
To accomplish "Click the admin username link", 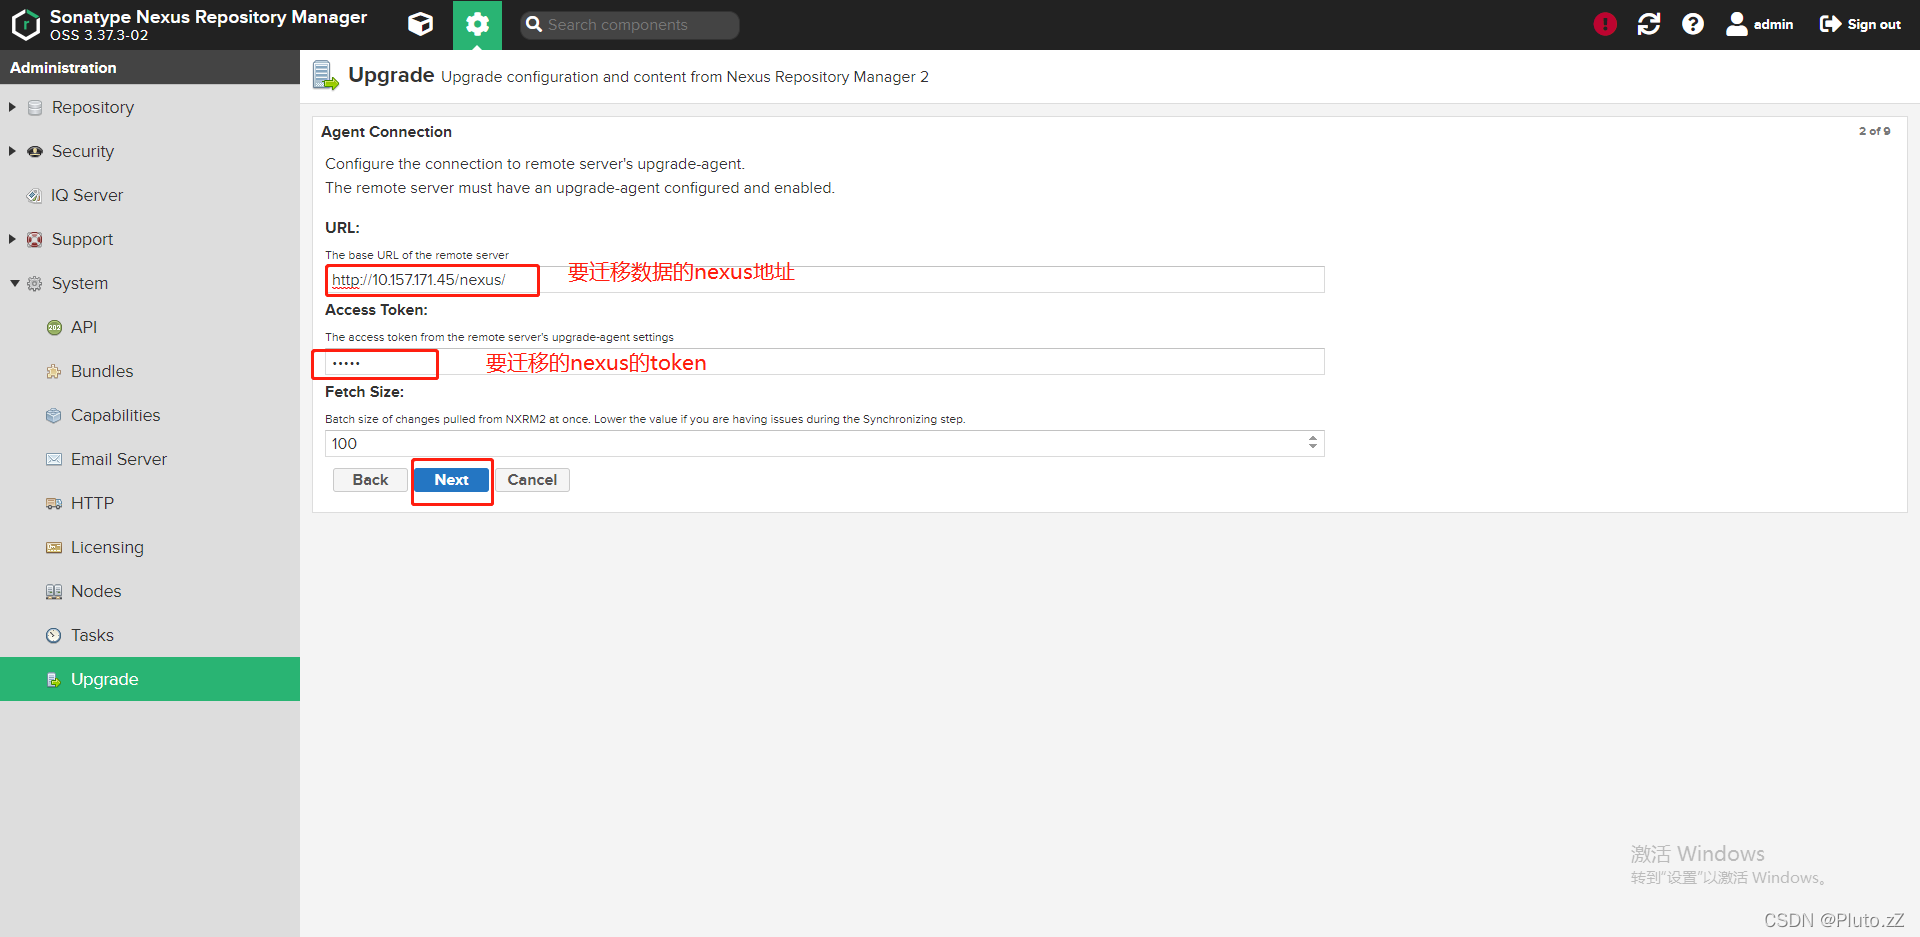I will click(1773, 24).
